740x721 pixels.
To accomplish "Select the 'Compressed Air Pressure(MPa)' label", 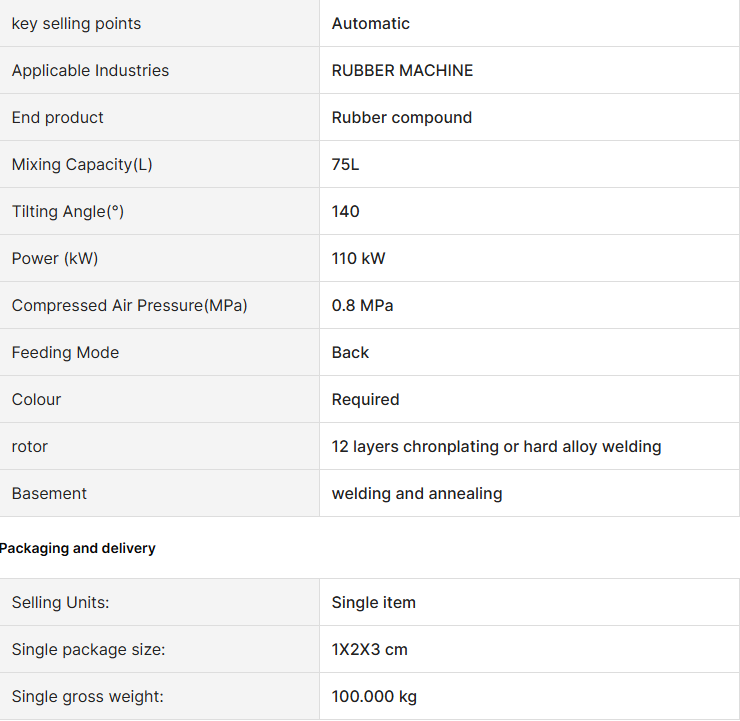I will 129,306.
